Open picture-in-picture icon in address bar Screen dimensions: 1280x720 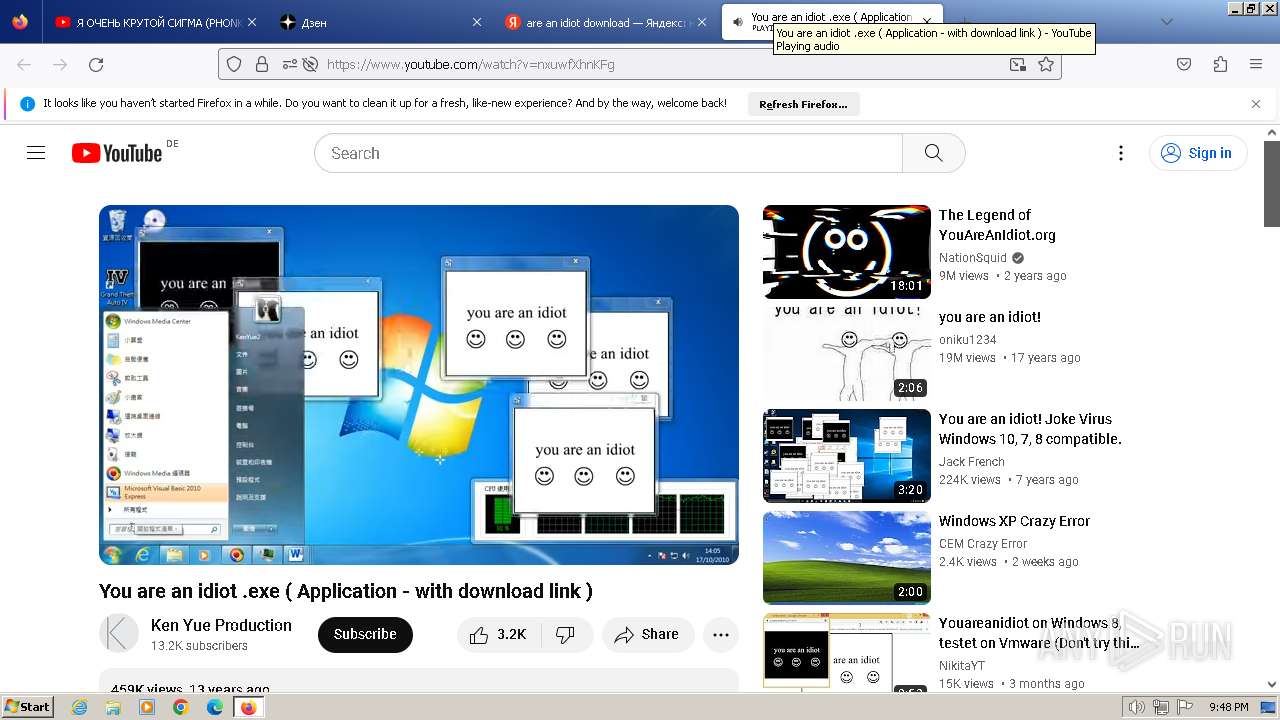coord(1017,64)
